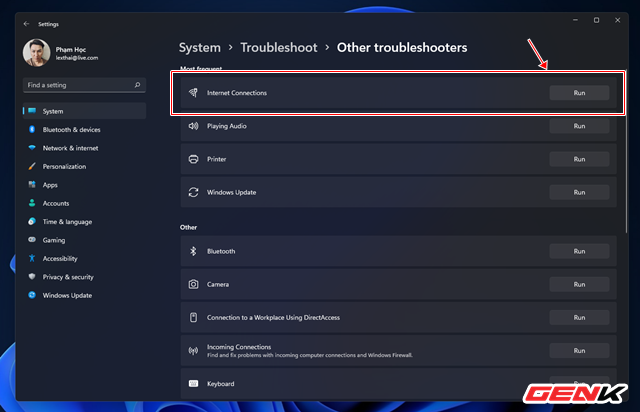640x412 pixels.
Task: Click the Other troubleshooters heading
Action: [402, 48]
